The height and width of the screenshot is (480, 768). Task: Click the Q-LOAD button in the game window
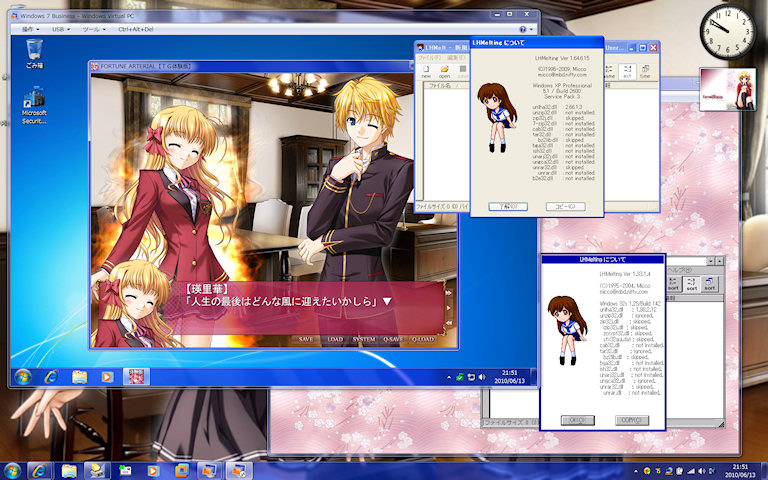[x=423, y=339]
